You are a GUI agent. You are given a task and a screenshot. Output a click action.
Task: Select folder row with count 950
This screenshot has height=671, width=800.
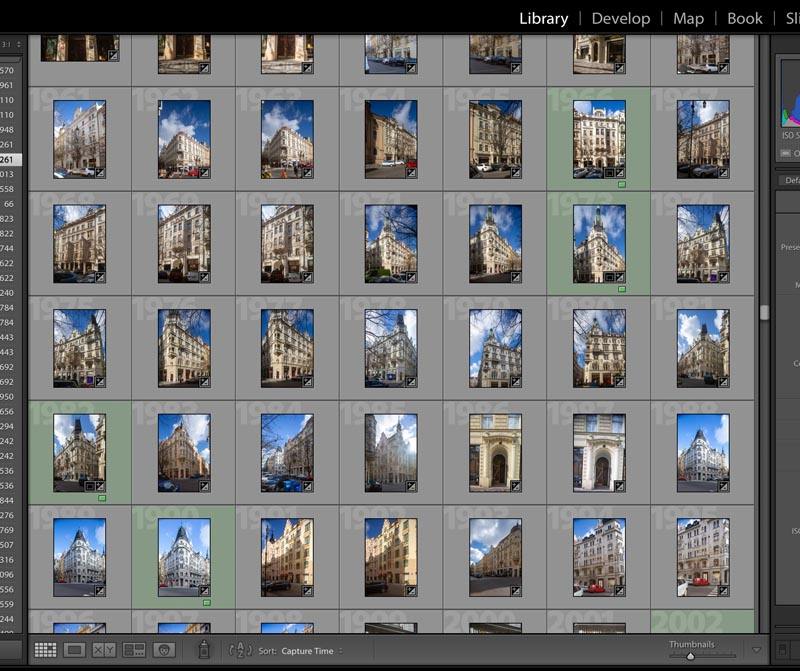(11, 396)
